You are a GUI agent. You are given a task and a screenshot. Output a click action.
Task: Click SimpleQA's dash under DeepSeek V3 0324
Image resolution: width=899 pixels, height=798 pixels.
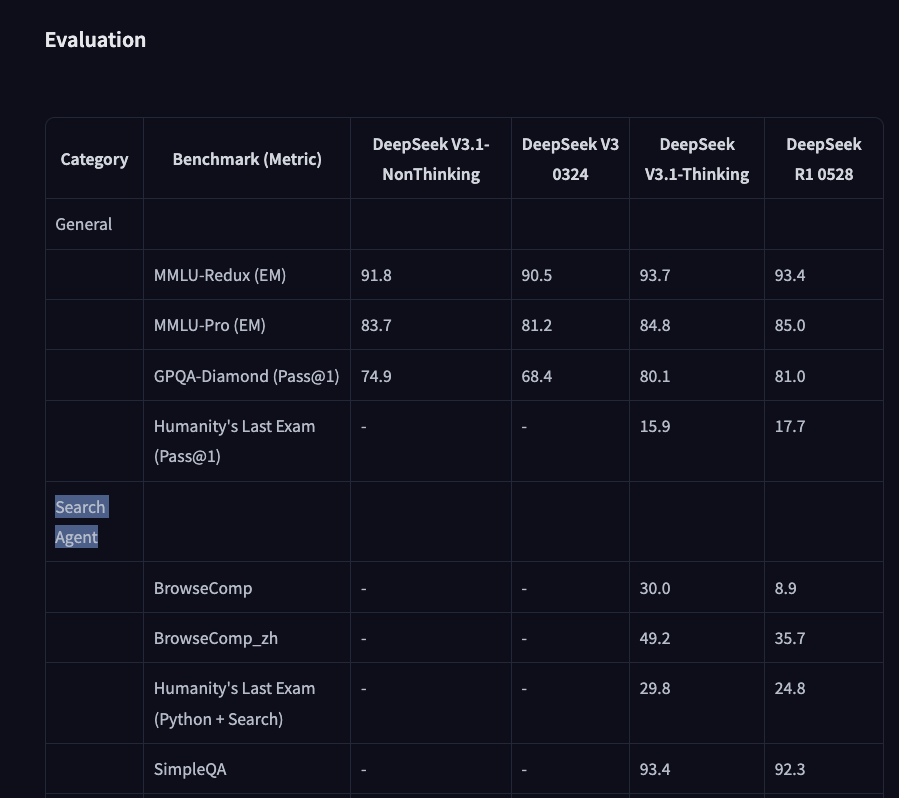point(524,770)
